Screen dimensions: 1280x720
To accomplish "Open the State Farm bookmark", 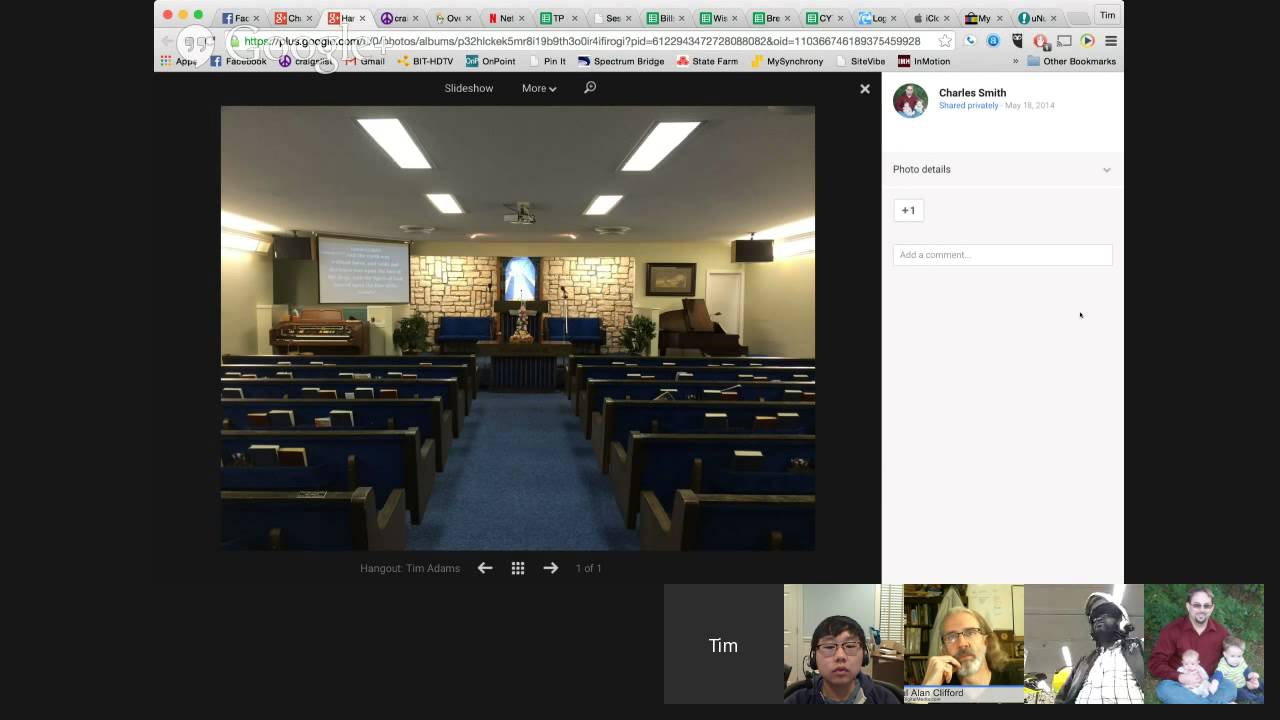I will [x=707, y=61].
